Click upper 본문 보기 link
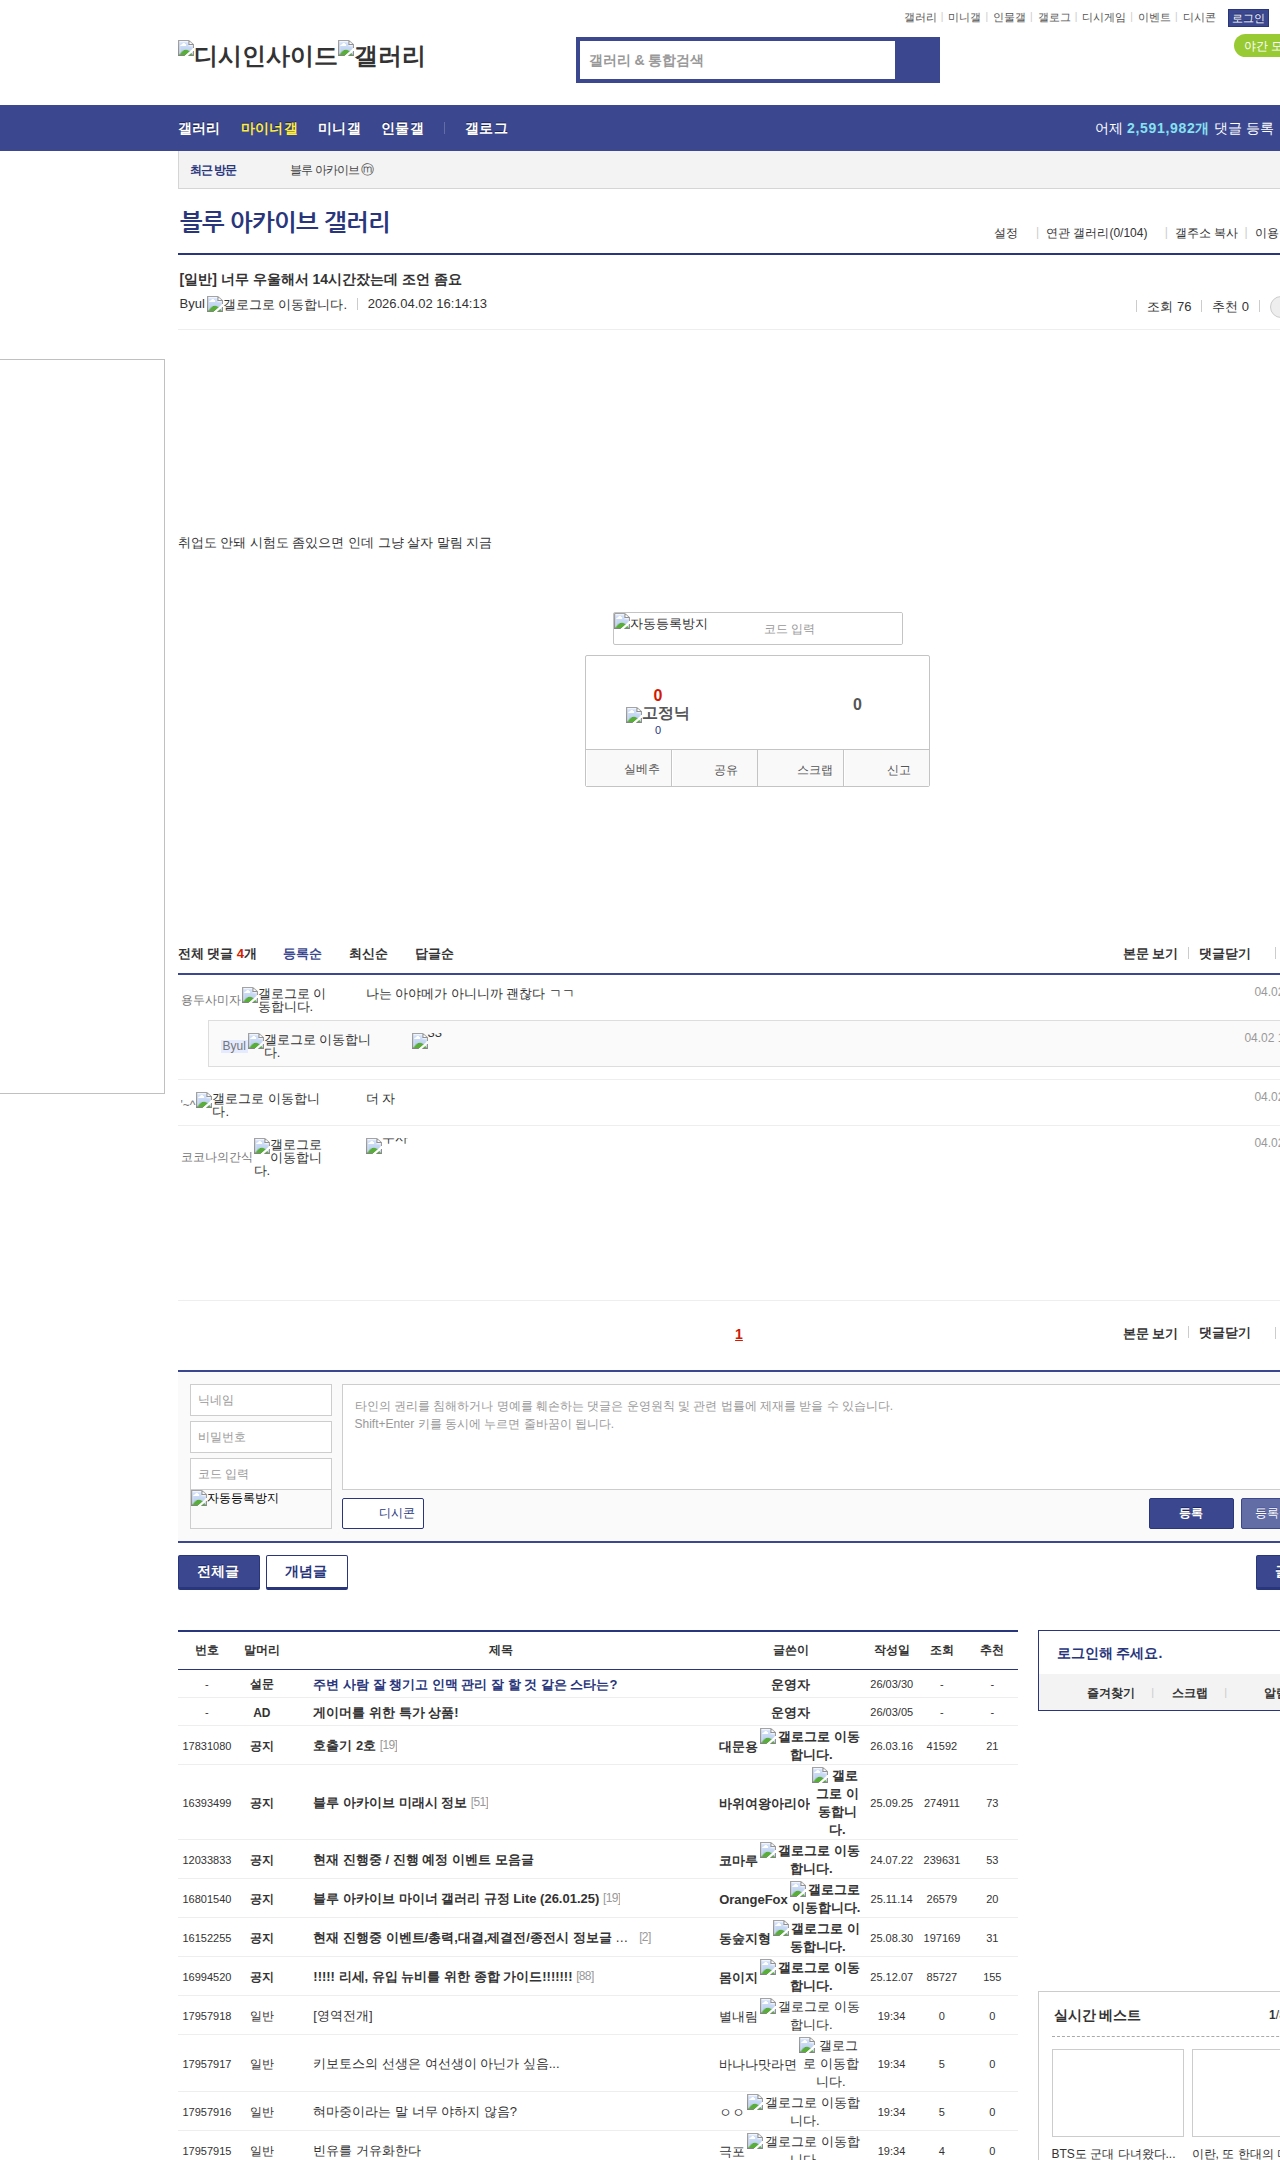This screenshot has width=1280, height=2160. pyautogui.click(x=1150, y=954)
